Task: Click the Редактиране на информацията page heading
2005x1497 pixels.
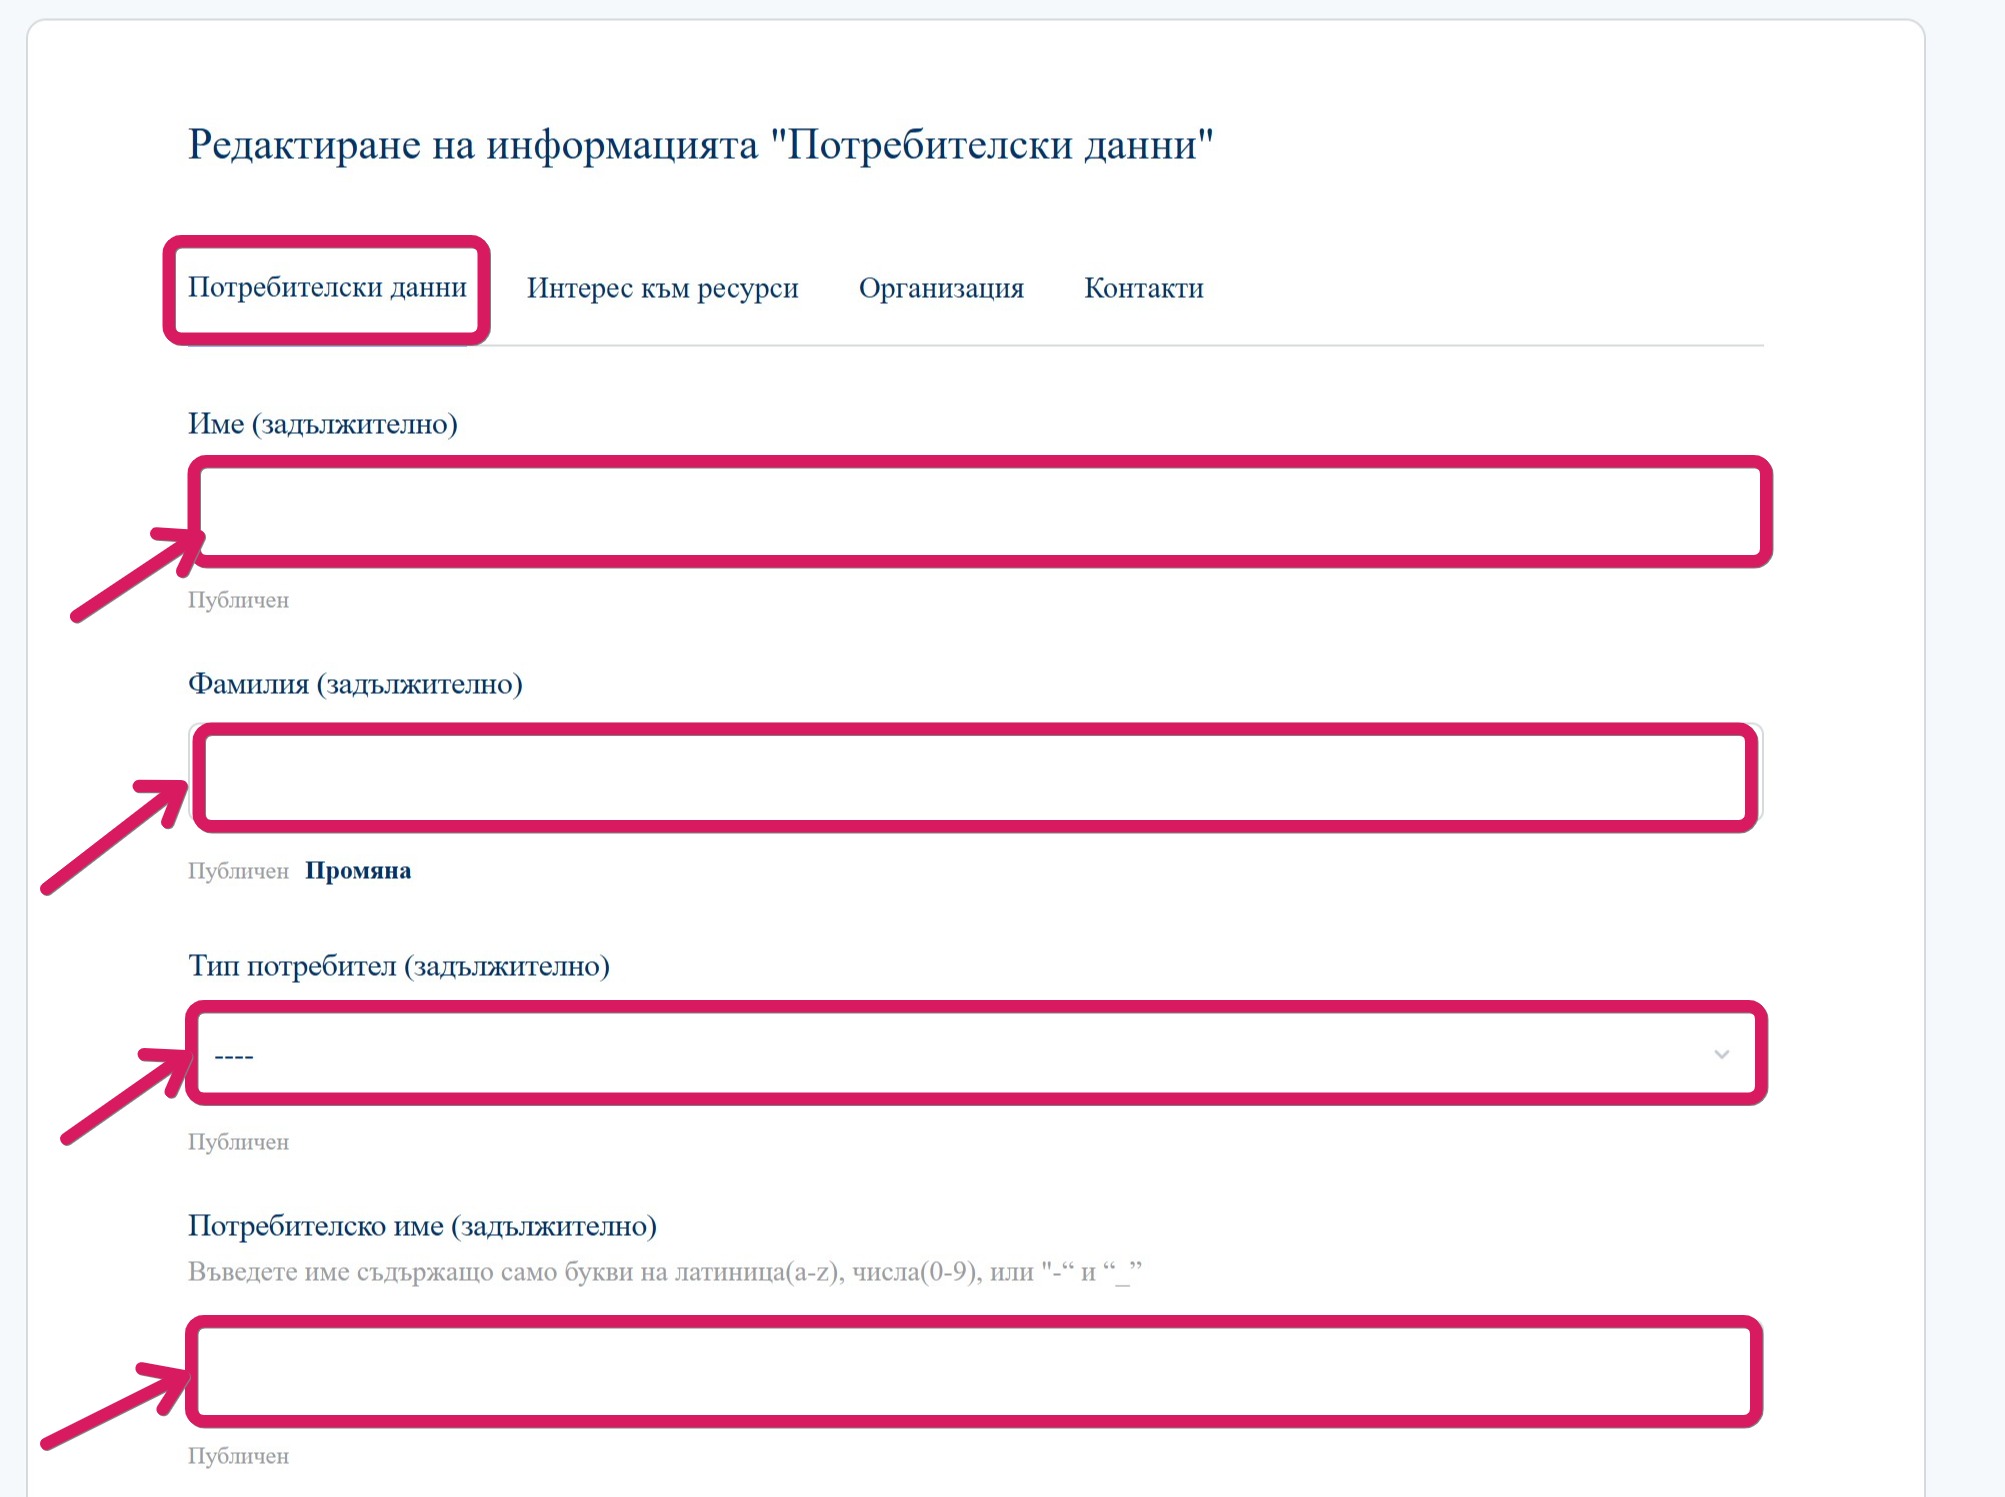Action: point(700,145)
